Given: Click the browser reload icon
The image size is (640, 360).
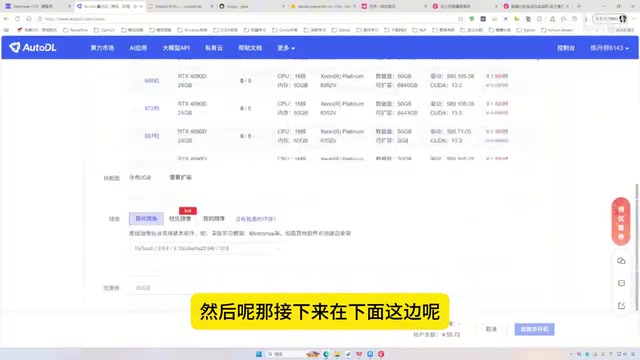Looking at the screenshot, I should (x=17, y=19).
